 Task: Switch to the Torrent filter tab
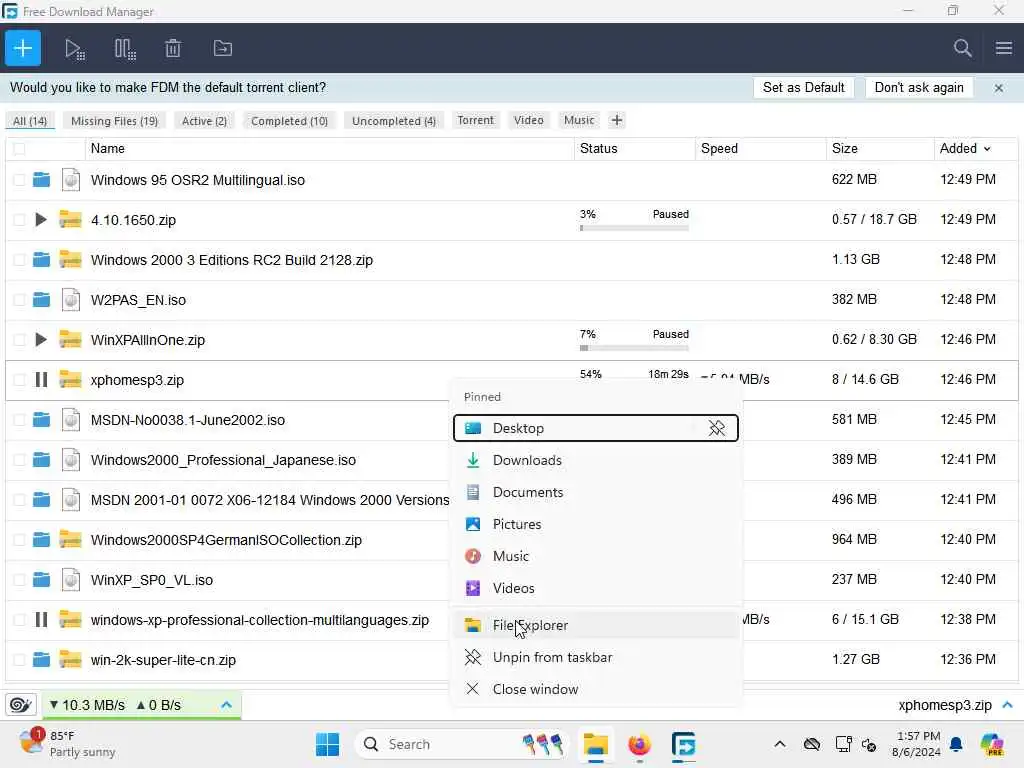(475, 120)
